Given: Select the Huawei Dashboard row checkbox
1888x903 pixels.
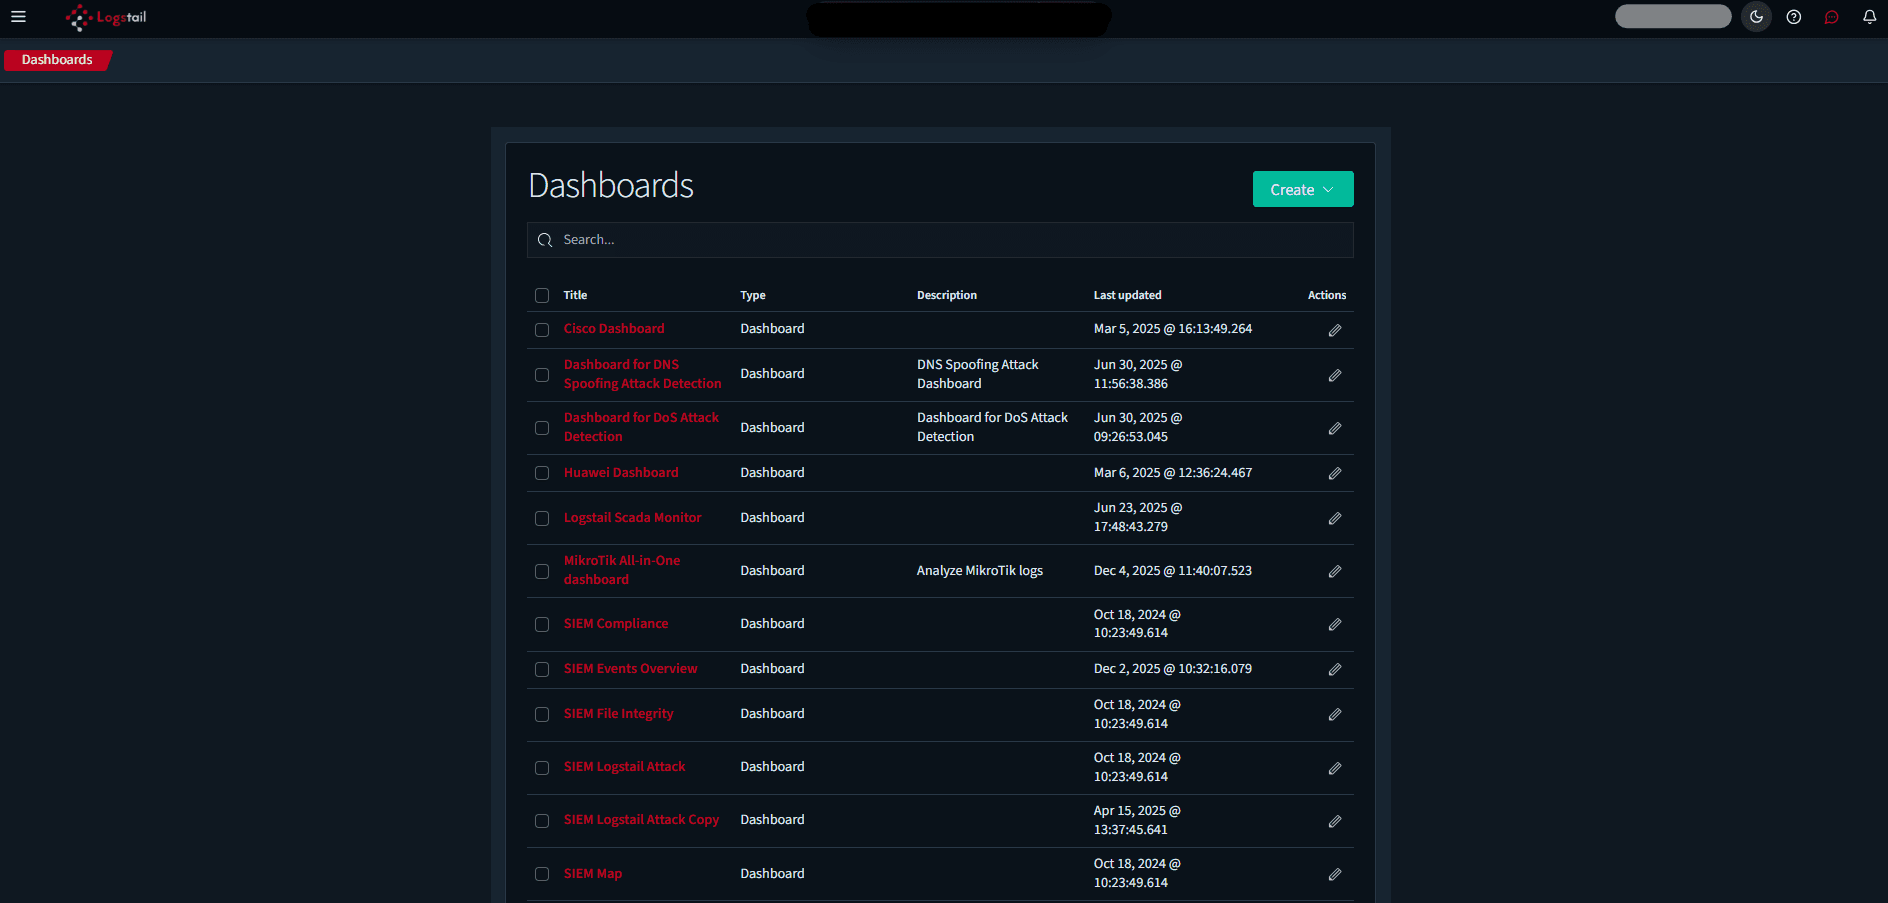Looking at the screenshot, I should pyautogui.click(x=542, y=473).
